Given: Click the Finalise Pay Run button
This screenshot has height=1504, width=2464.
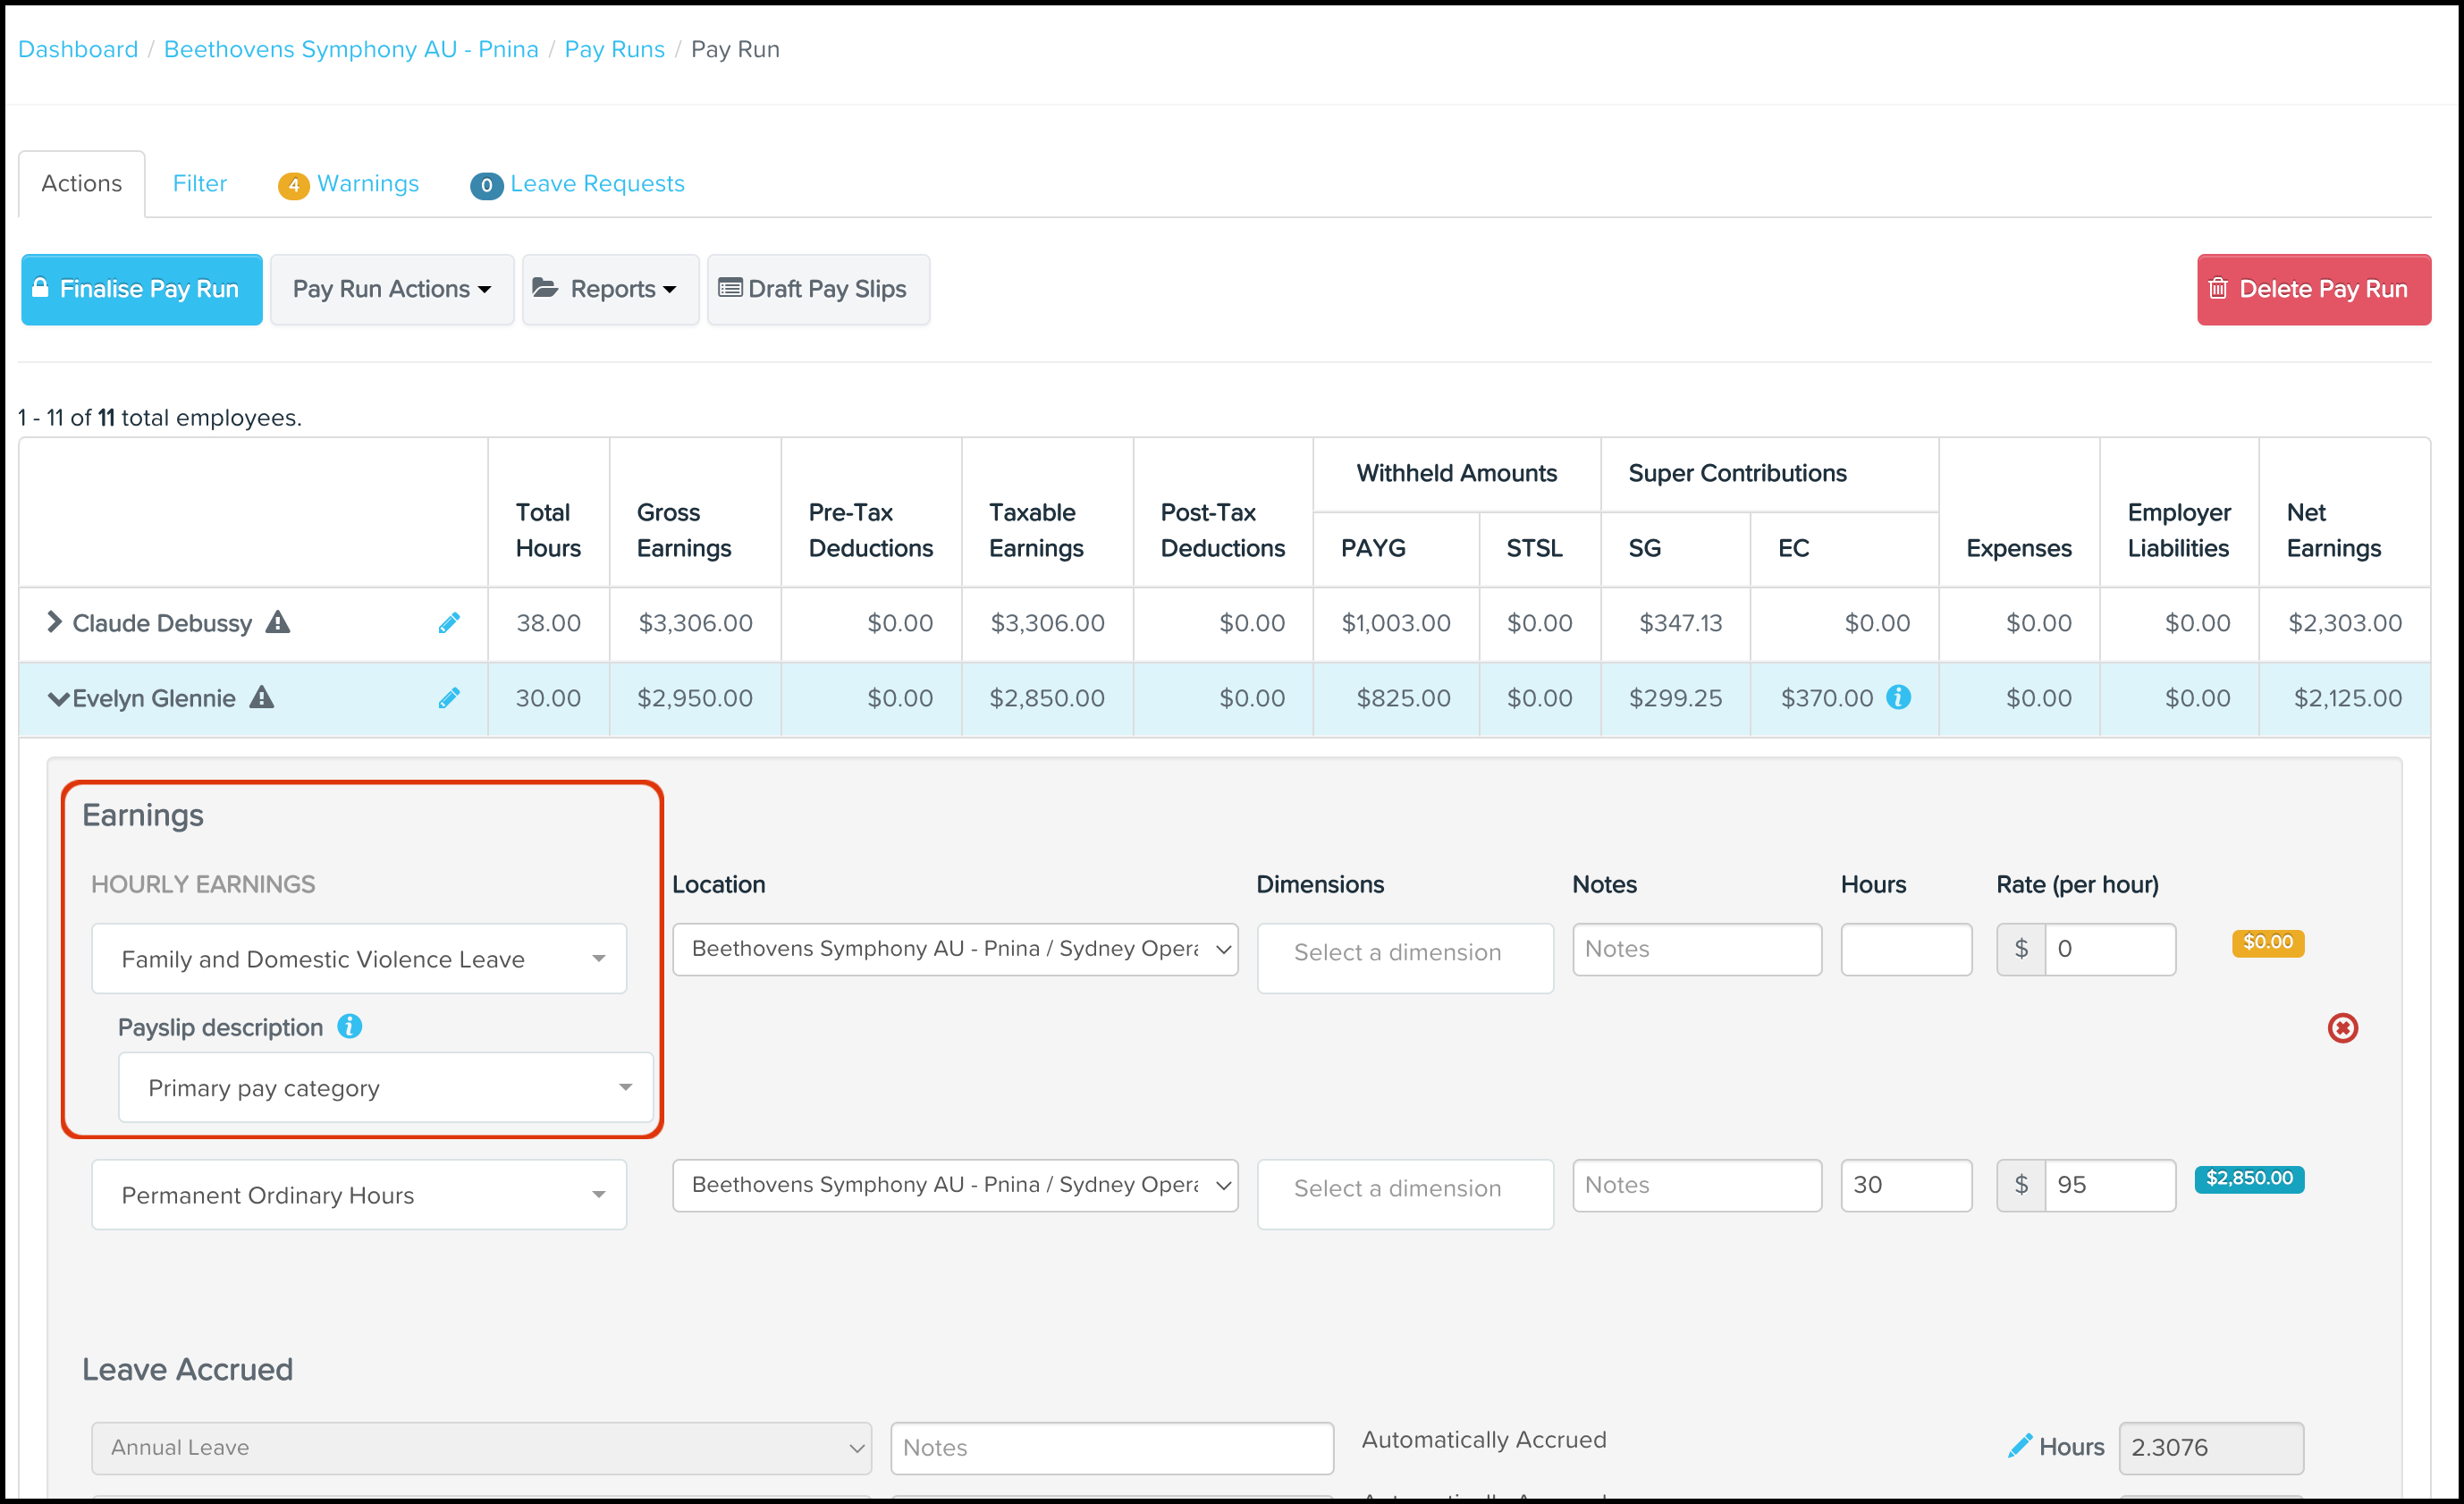Looking at the screenshot, I should (x=142, y=289).
